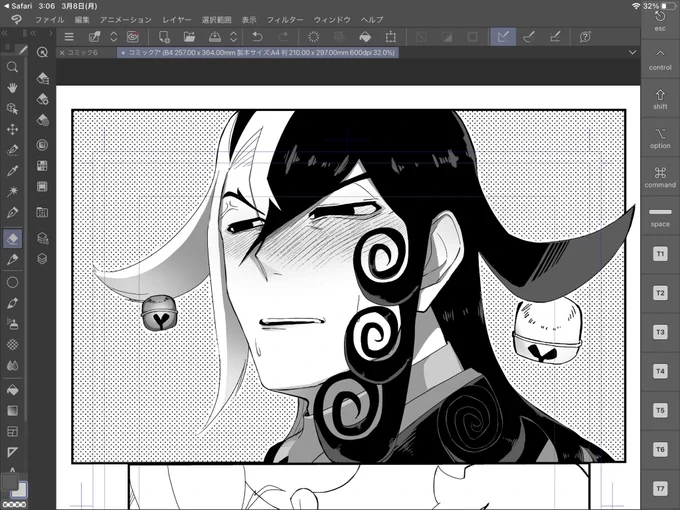680x510 pixels.
Task: Open the Tool Property eraser palette
Action: tap(42, 99)
